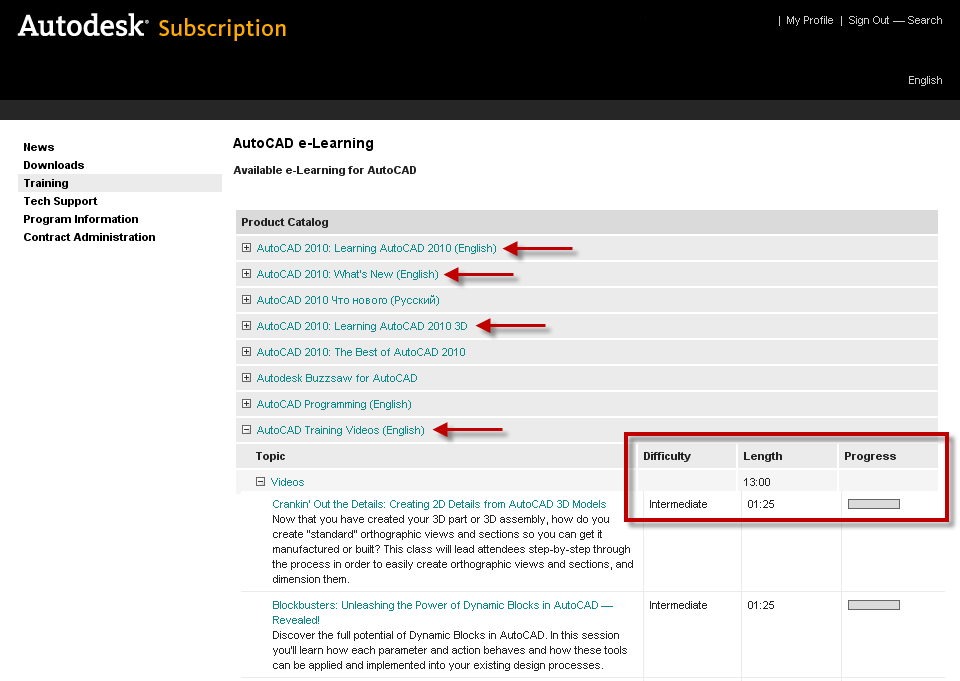Go to News in sidebar

(x=39, y=147)
